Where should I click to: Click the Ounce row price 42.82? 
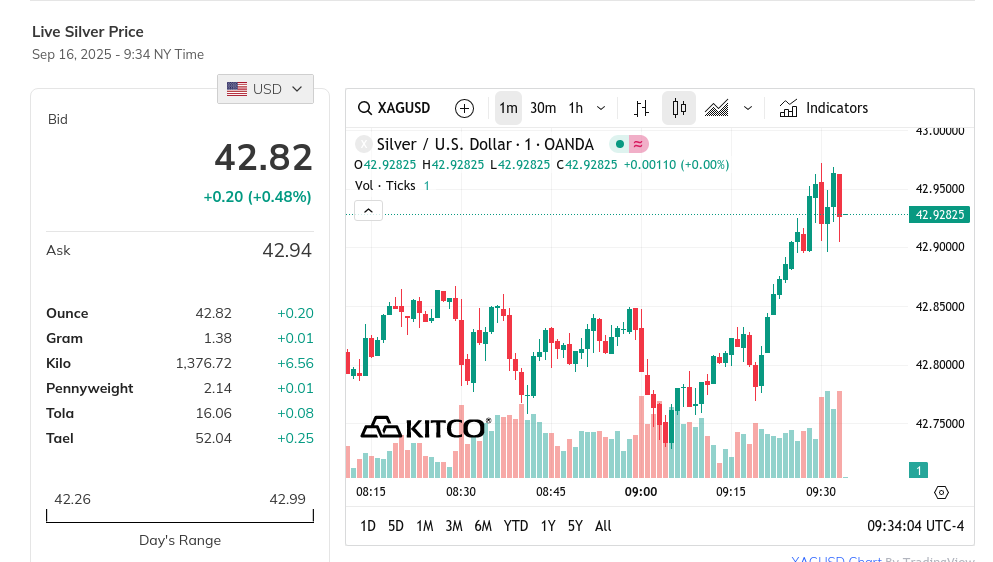click(x=213, y=313)
